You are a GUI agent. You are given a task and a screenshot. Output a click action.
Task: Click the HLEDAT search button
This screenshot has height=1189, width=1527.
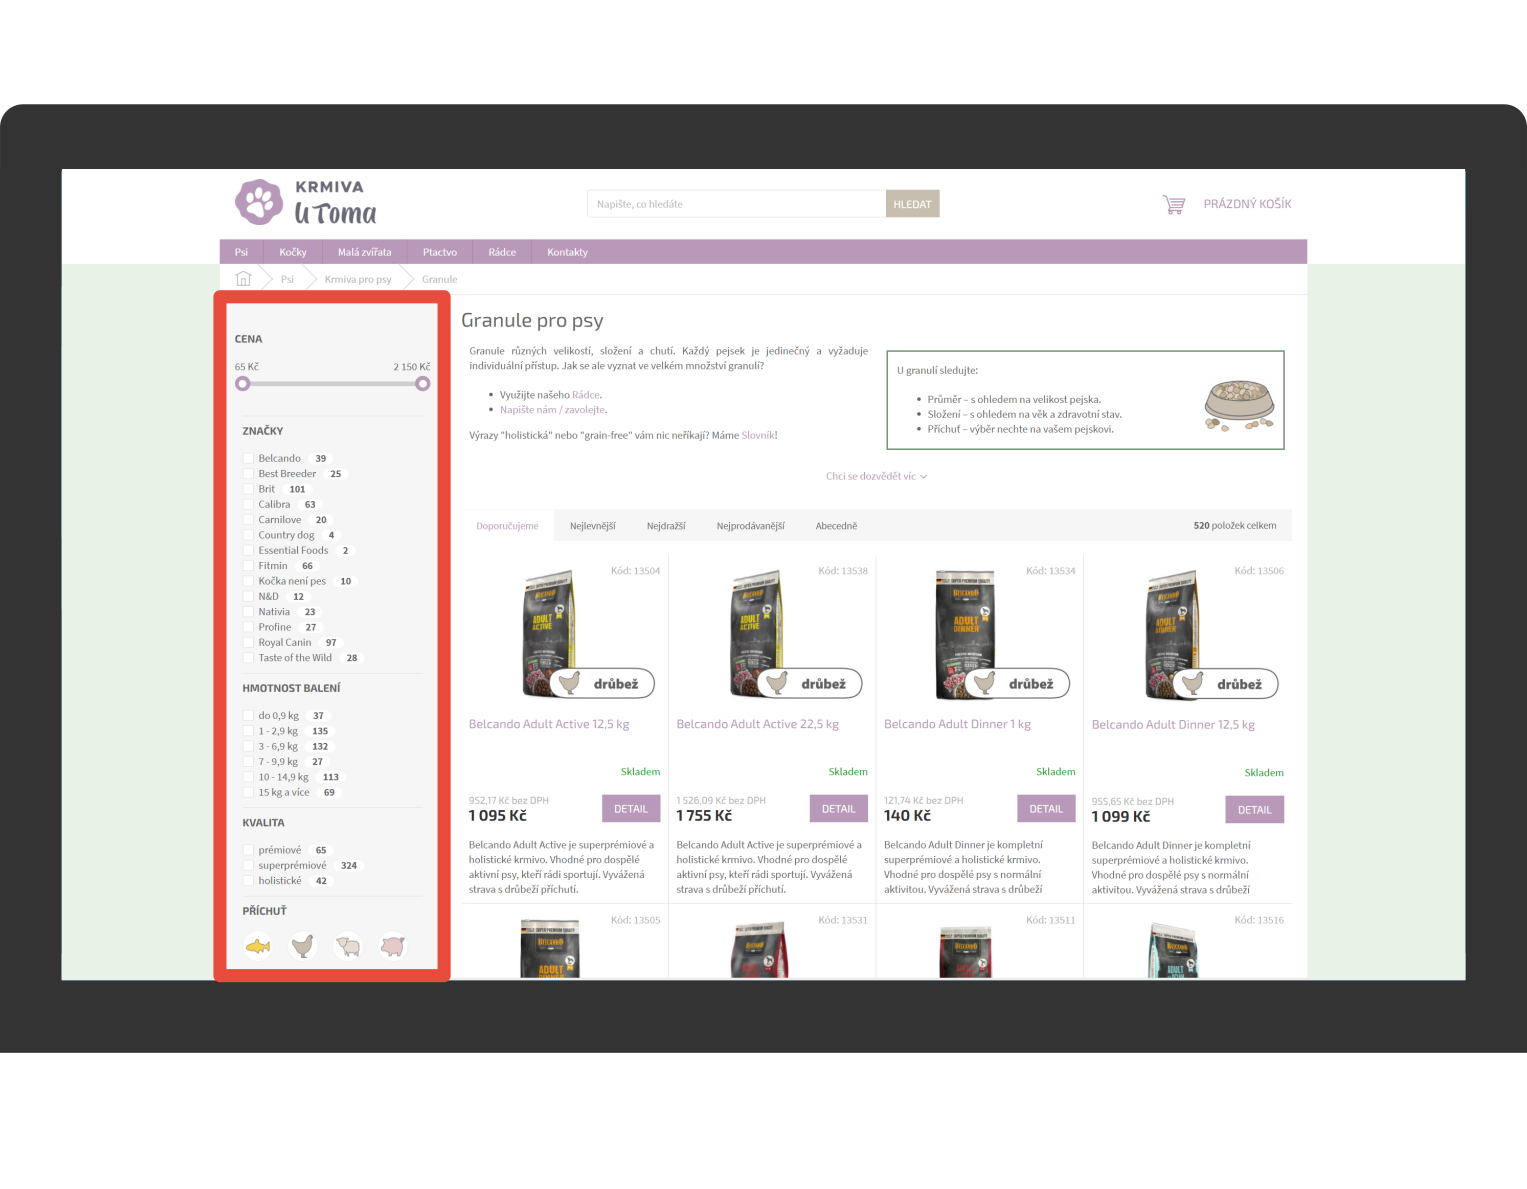point(912,204)
